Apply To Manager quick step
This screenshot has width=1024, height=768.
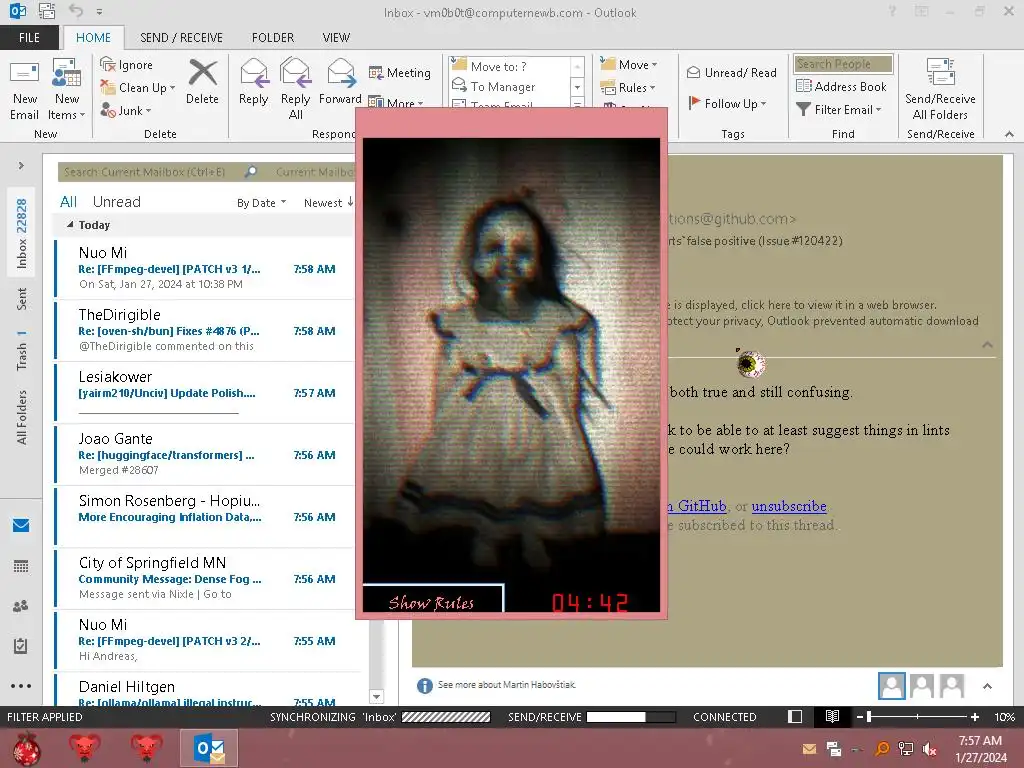point(503,86)
